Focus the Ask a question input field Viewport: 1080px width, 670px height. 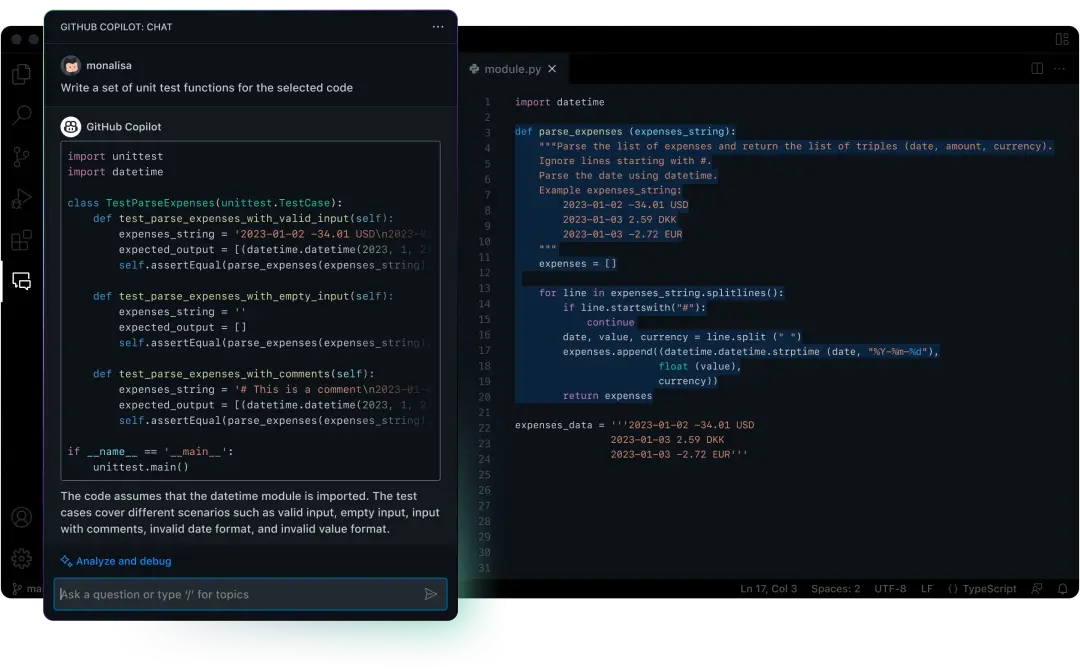(x=251, y=594)
